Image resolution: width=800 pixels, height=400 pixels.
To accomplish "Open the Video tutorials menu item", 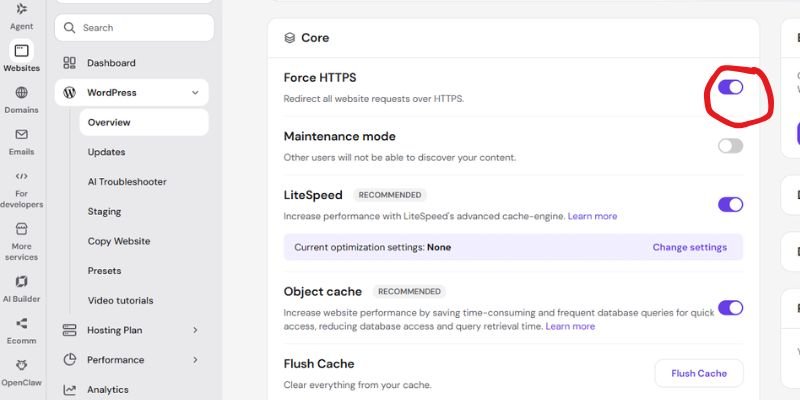I will tap(120, 301).
